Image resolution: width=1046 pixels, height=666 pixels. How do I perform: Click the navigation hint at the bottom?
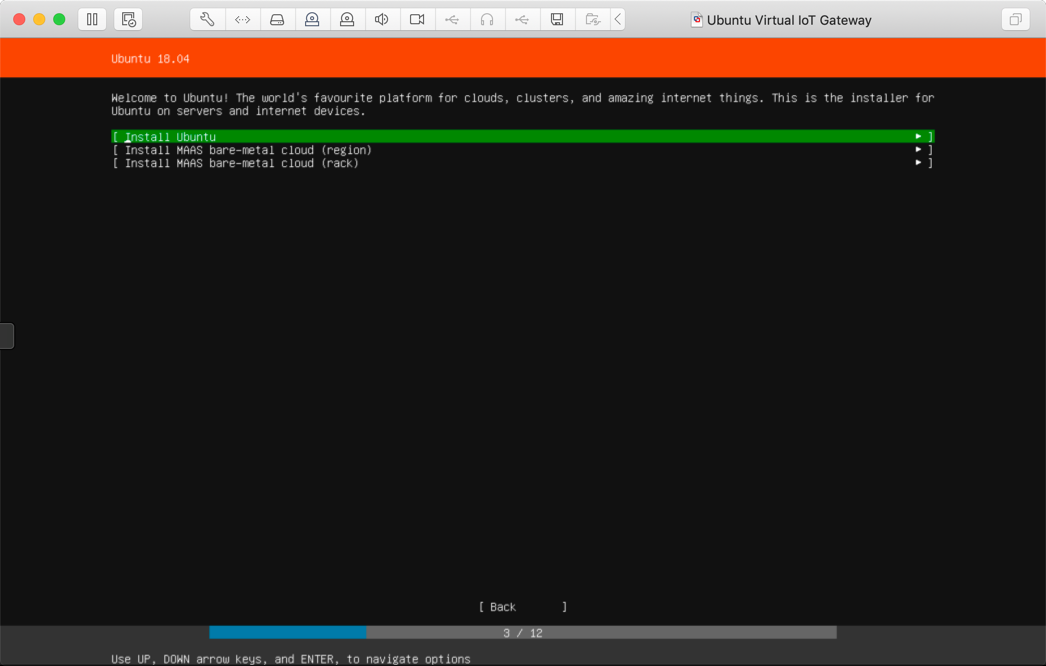click(x=291, y=659)
